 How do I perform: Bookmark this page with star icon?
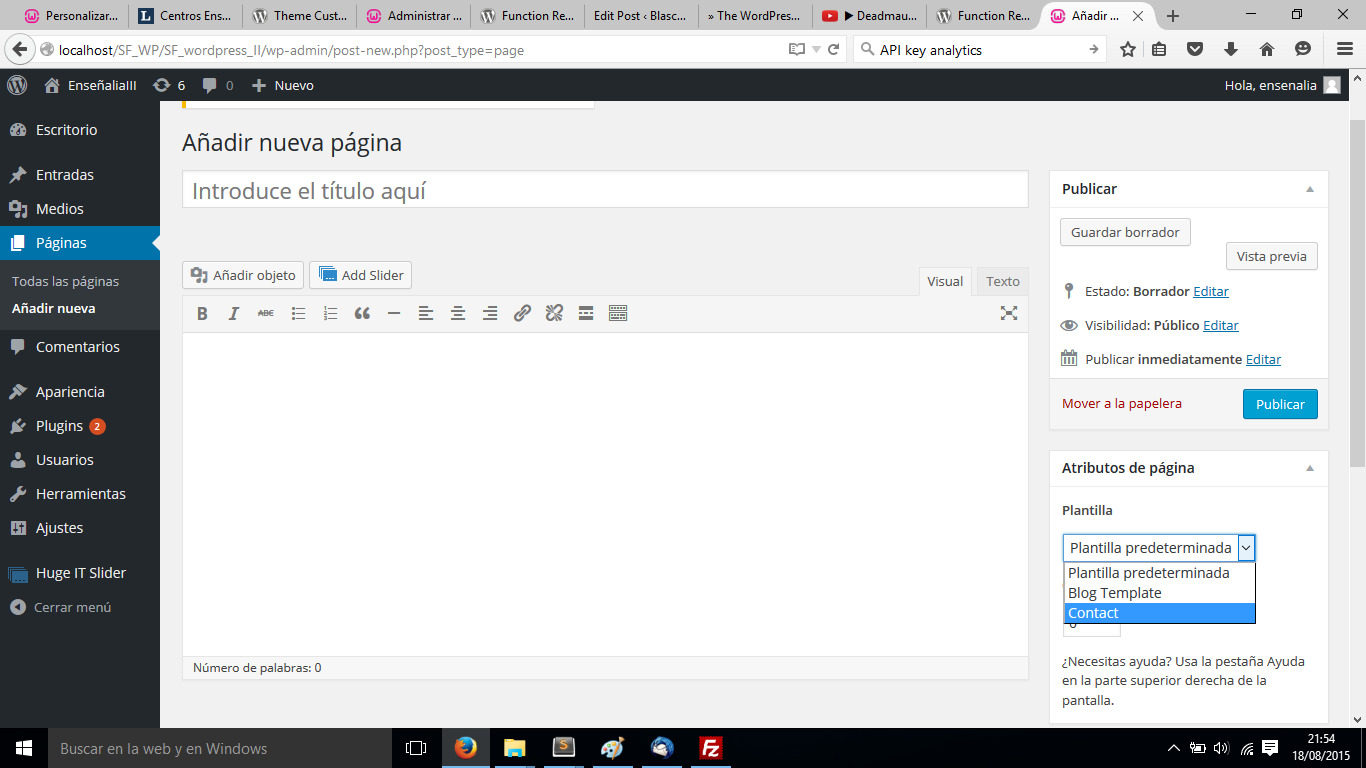pos(1128,50)
